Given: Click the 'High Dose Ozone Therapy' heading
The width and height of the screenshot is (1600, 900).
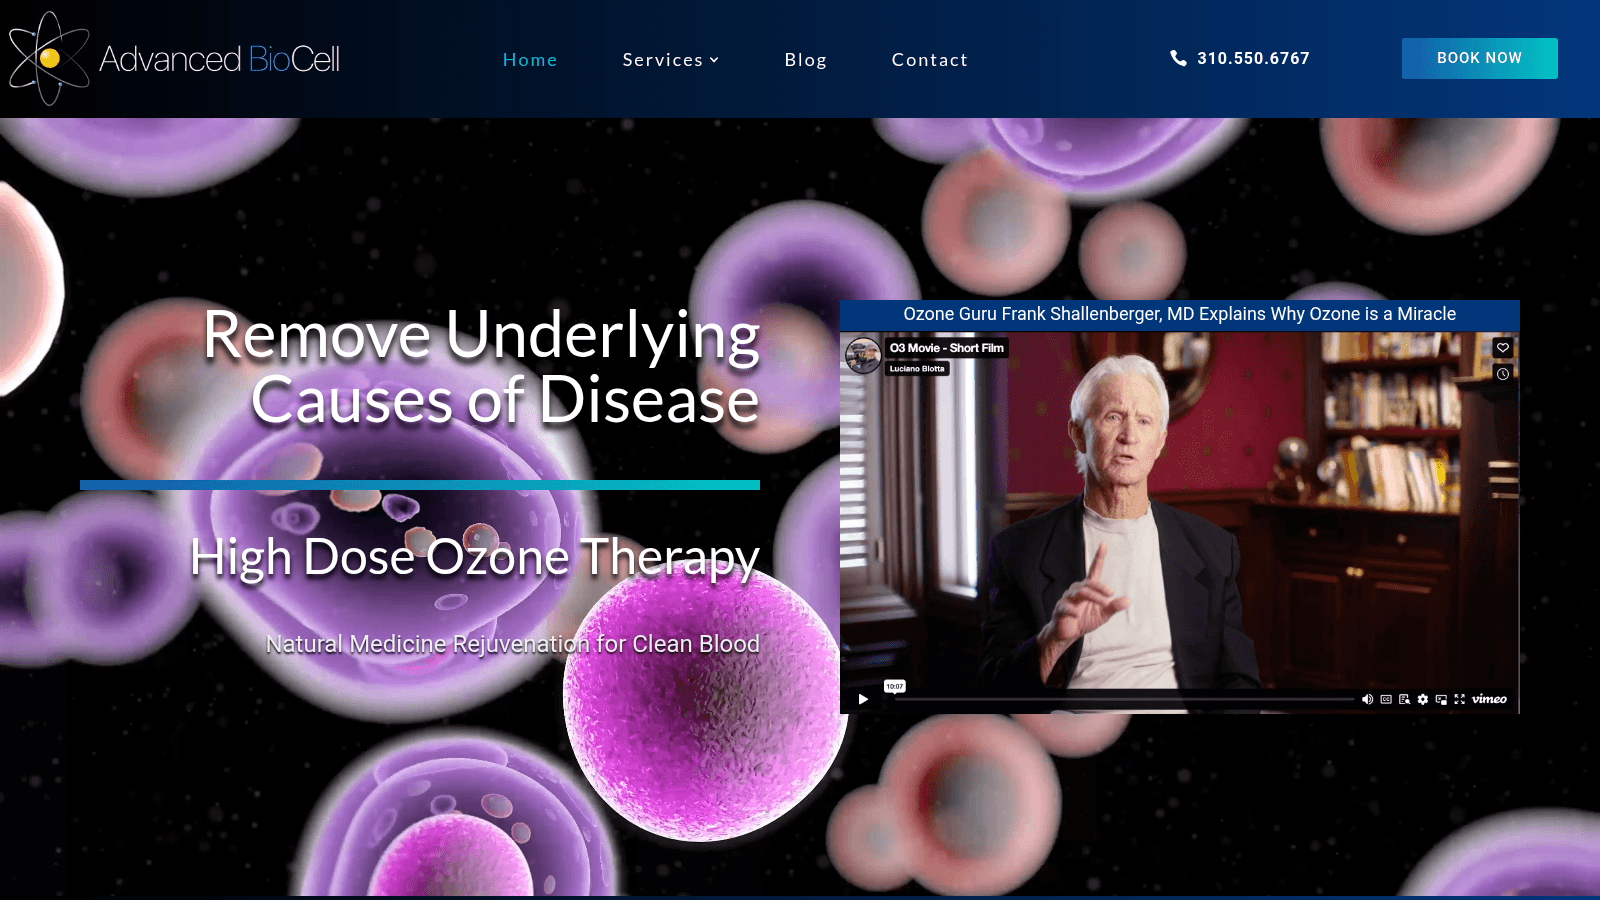Looking at the screenshot, I should click(475, 557).
